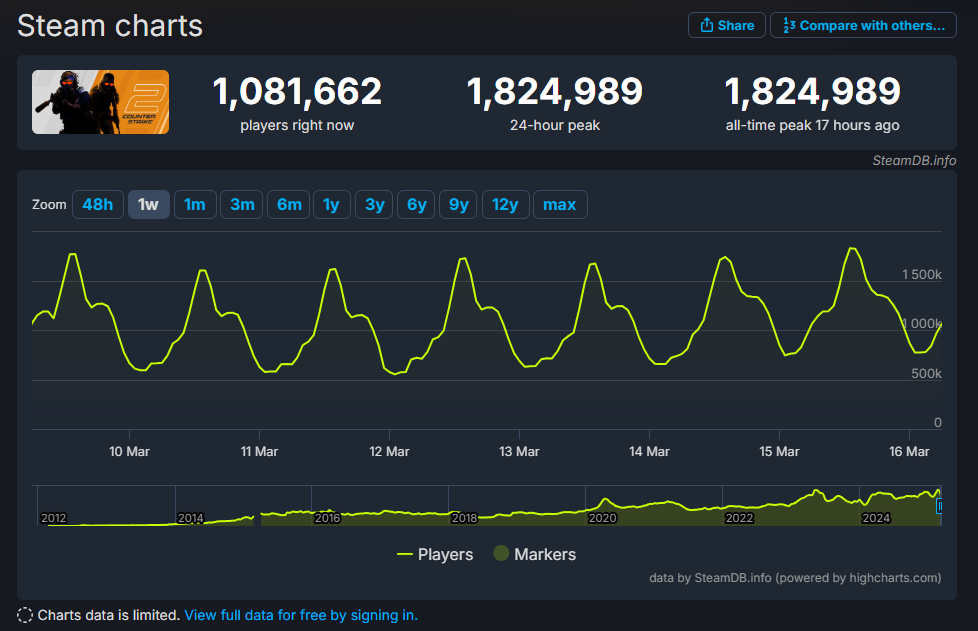978x631 pixels.
Task: Click the 10 Mar axis label
Action: coord(129,451)
